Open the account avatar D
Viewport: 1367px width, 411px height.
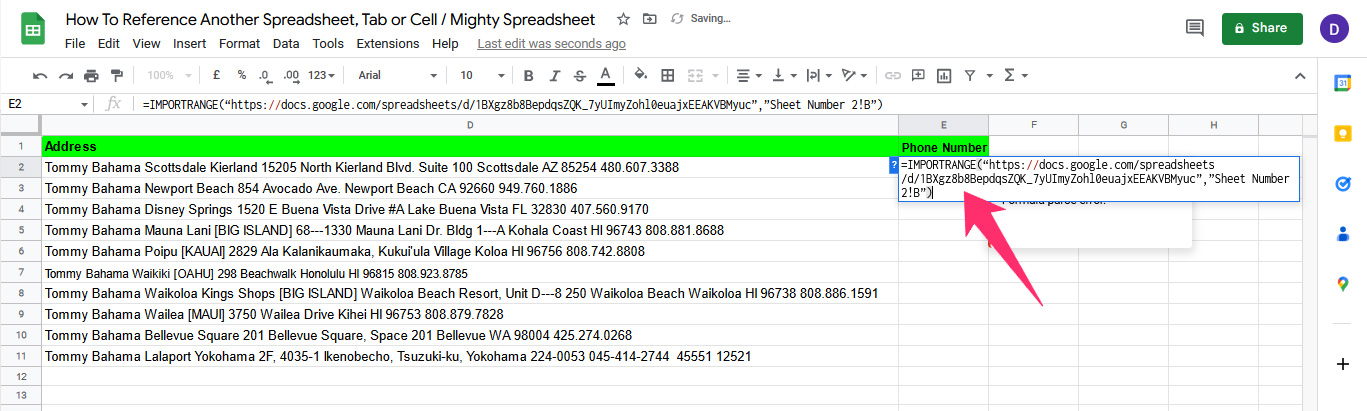pos(1334,29)
